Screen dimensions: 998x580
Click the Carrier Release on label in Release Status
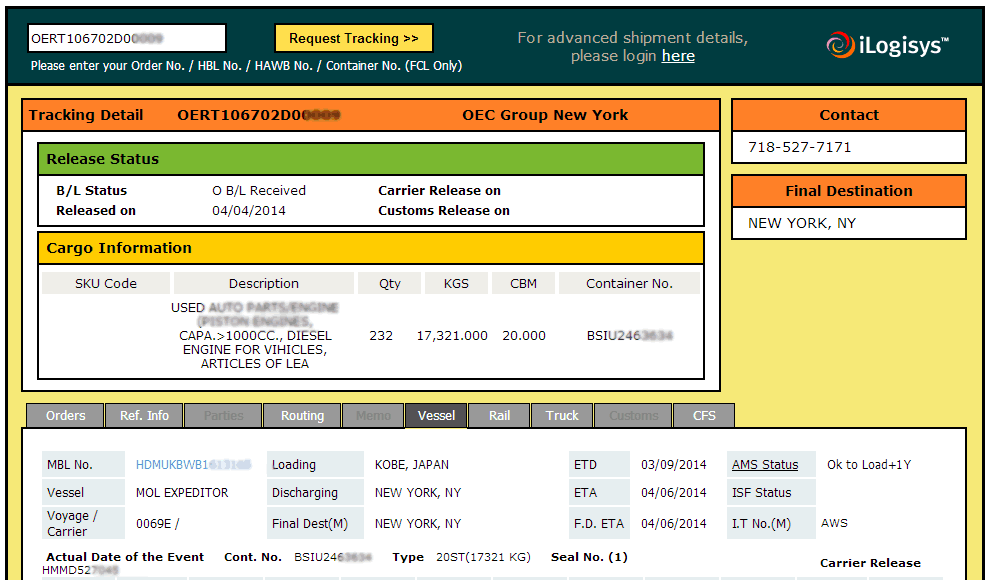click(439, 190)
